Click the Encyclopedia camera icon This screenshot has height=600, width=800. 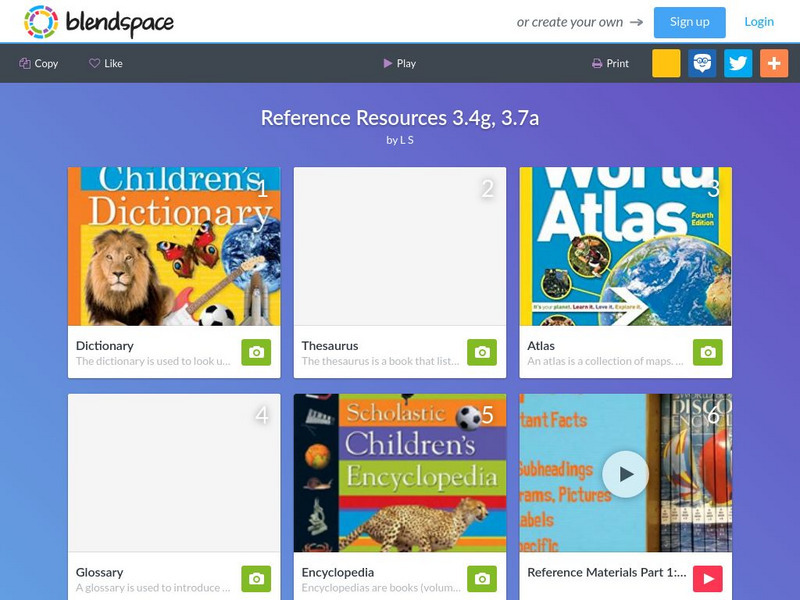coord(482,579)
